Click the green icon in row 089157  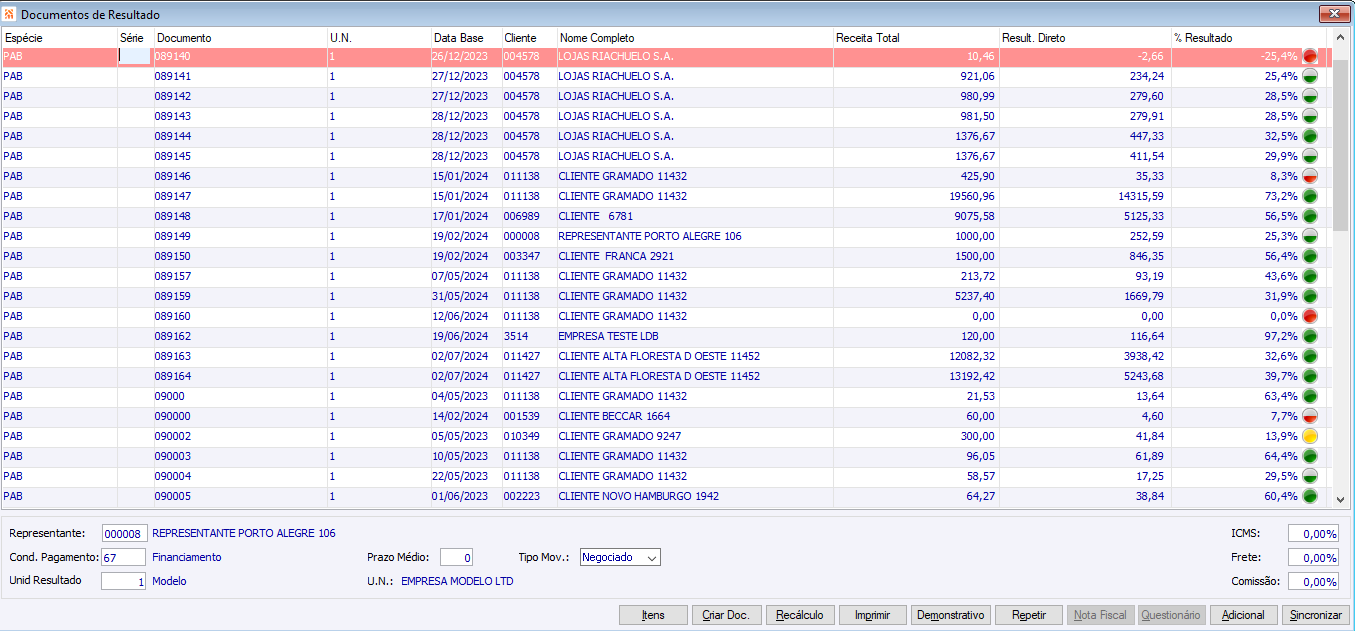[1310, 276]
